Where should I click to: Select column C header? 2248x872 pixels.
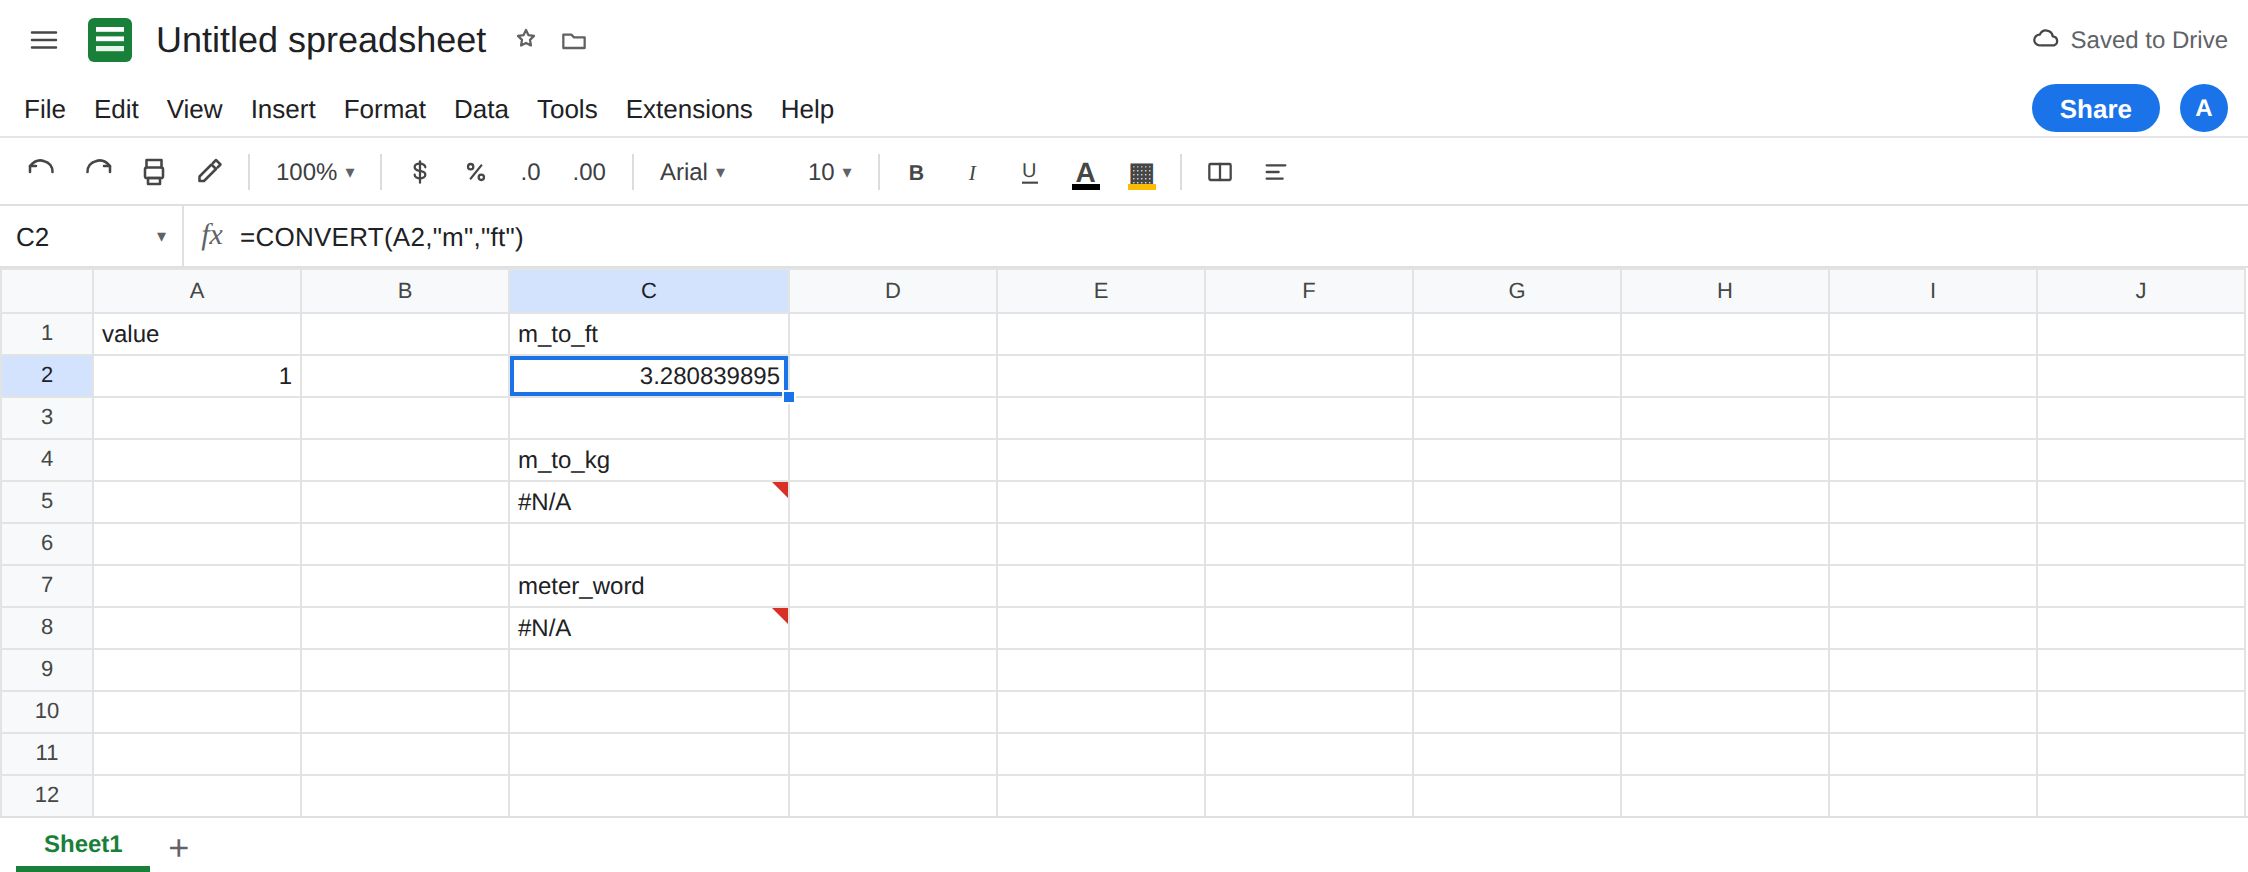pos(649,291)
